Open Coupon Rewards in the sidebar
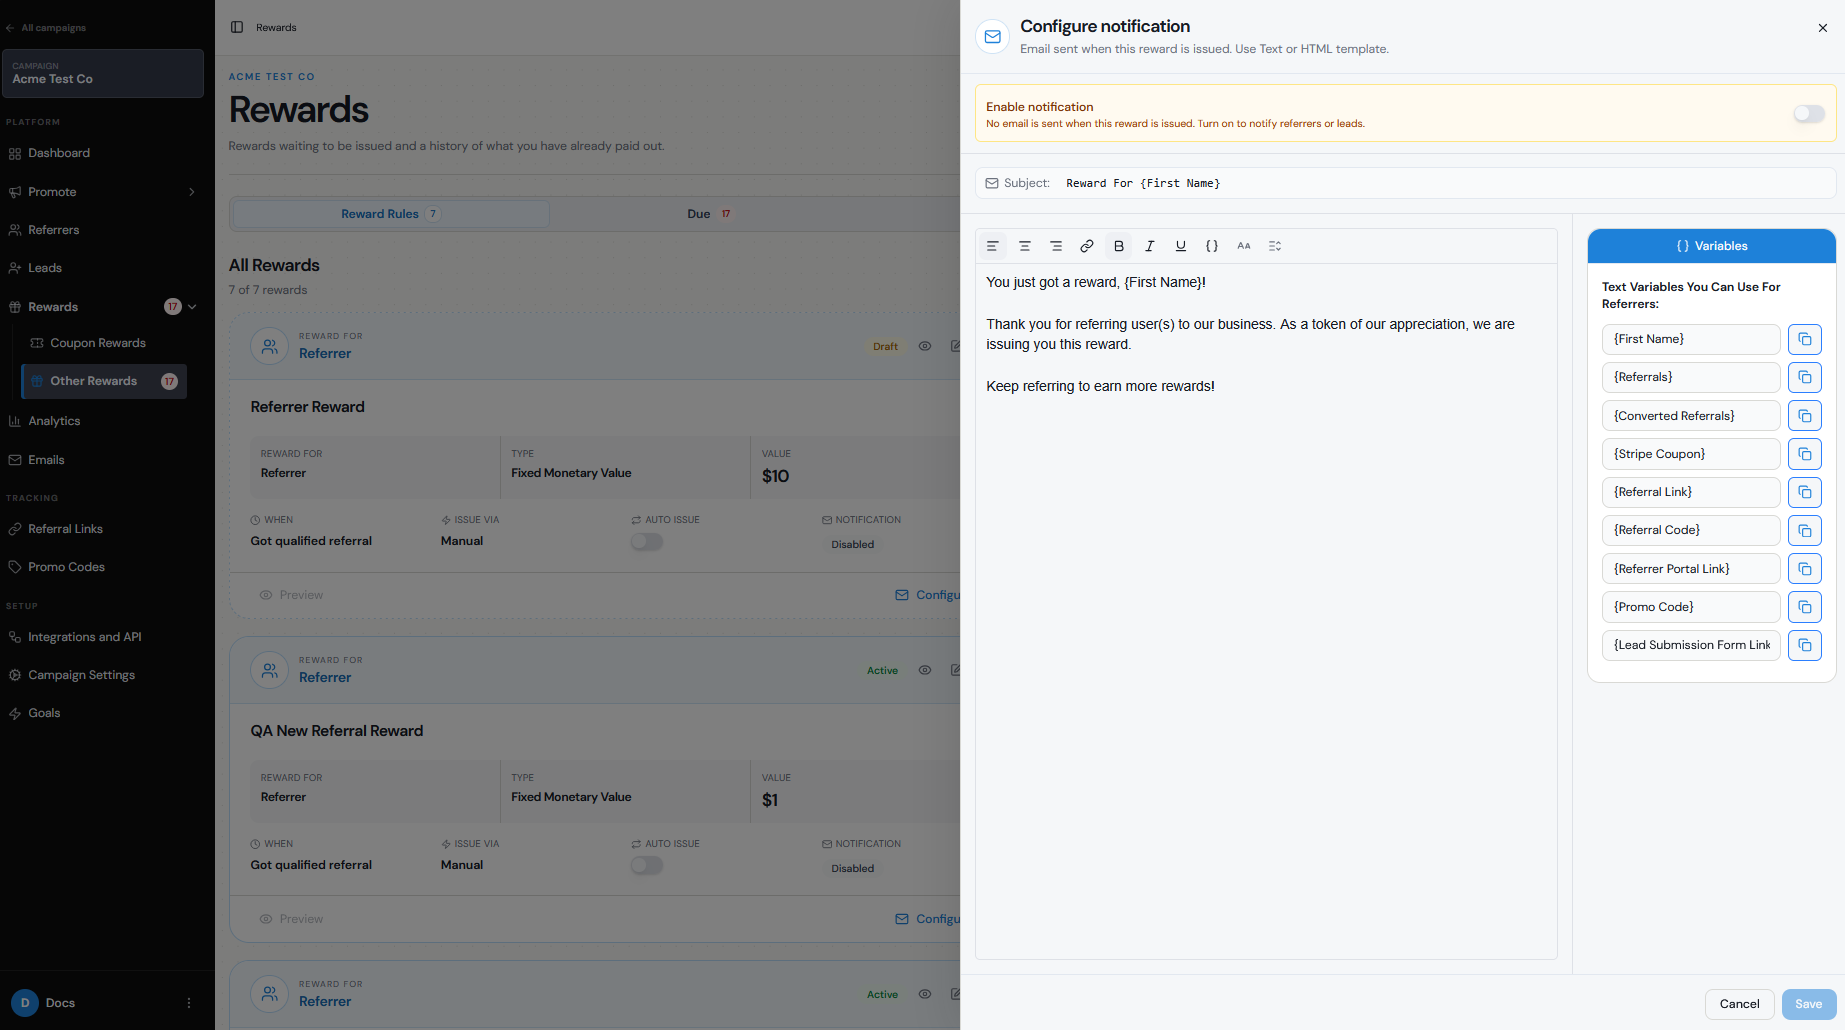1845x1030 pixels. point(98,343)
